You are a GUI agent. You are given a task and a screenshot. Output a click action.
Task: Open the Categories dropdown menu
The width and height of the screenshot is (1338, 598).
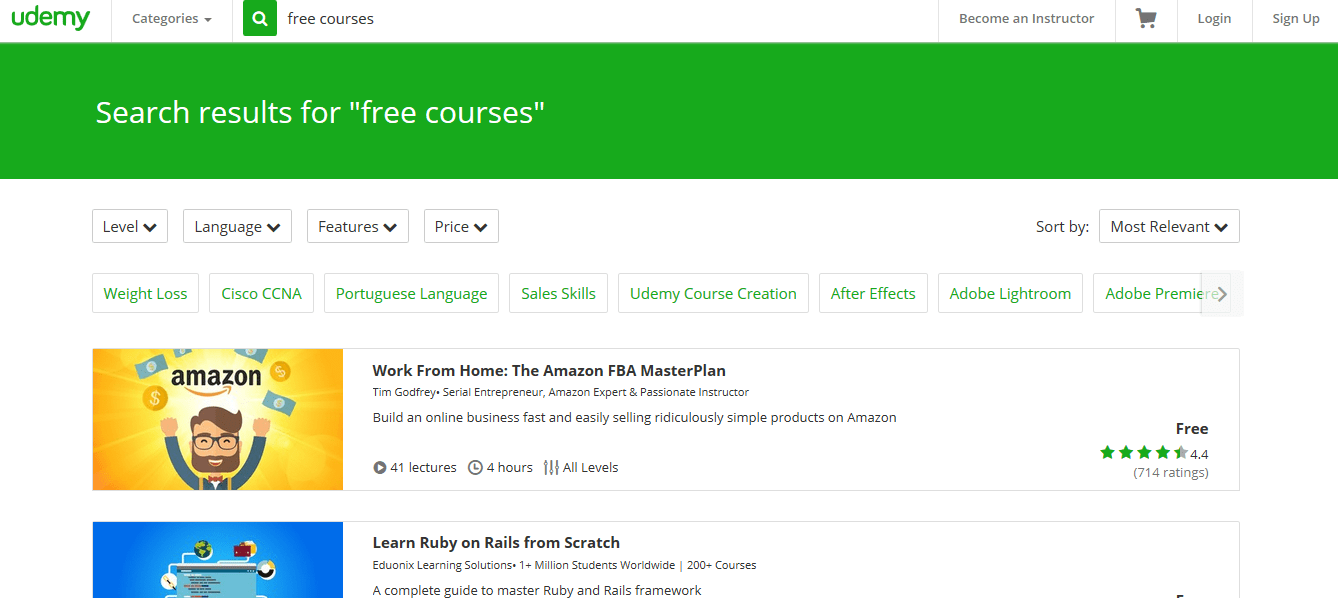pos(172,18)
